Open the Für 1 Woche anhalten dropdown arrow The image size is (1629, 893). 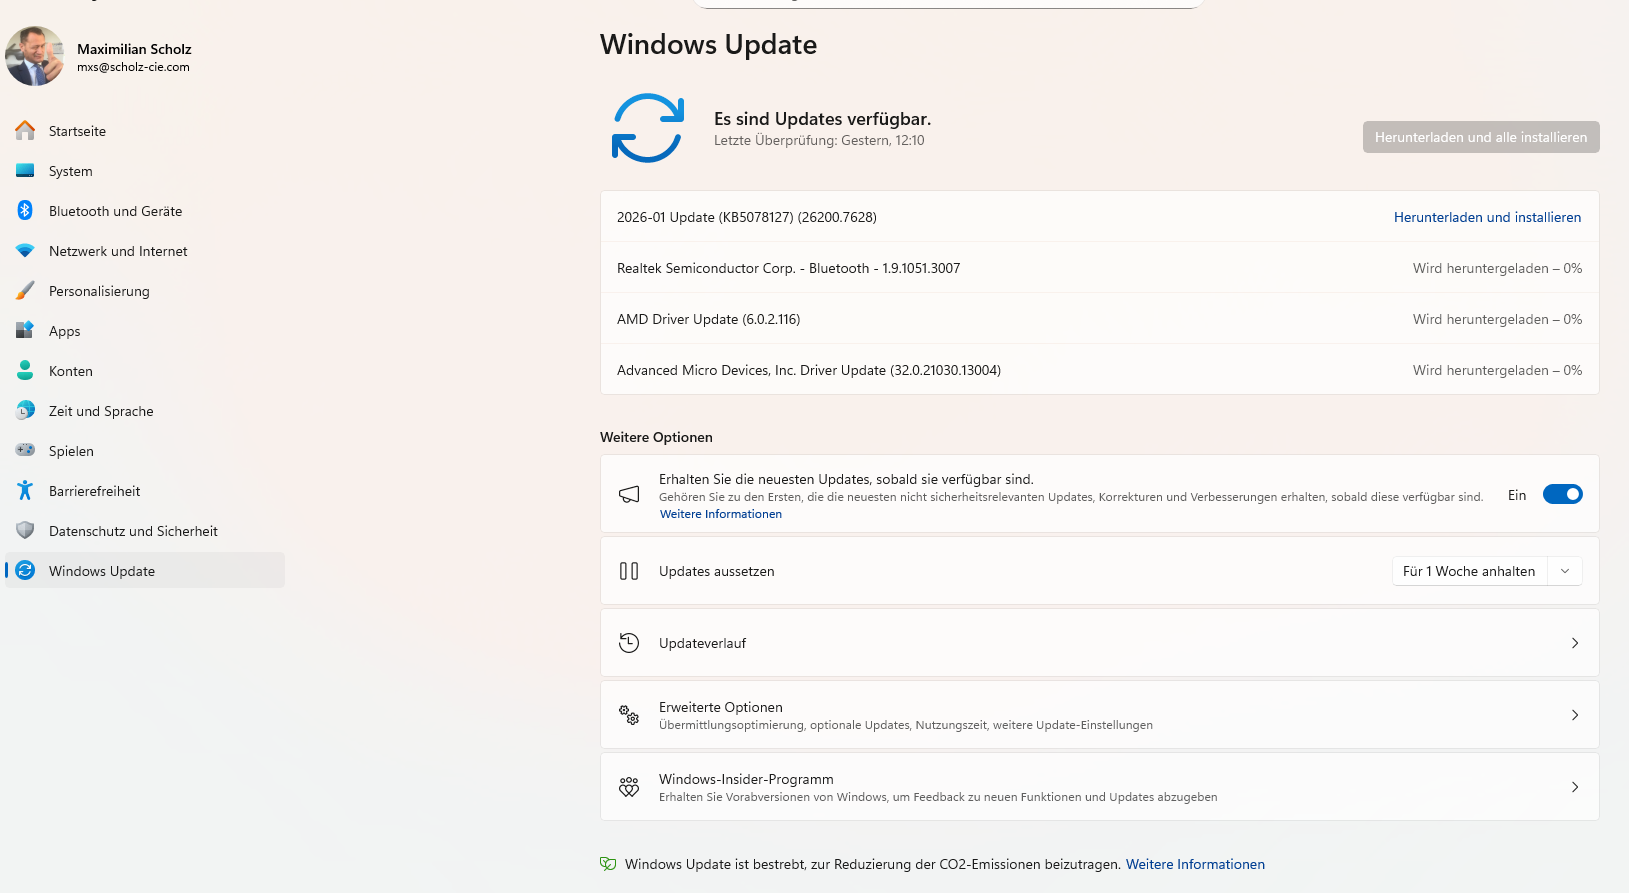pos(1565,571)
